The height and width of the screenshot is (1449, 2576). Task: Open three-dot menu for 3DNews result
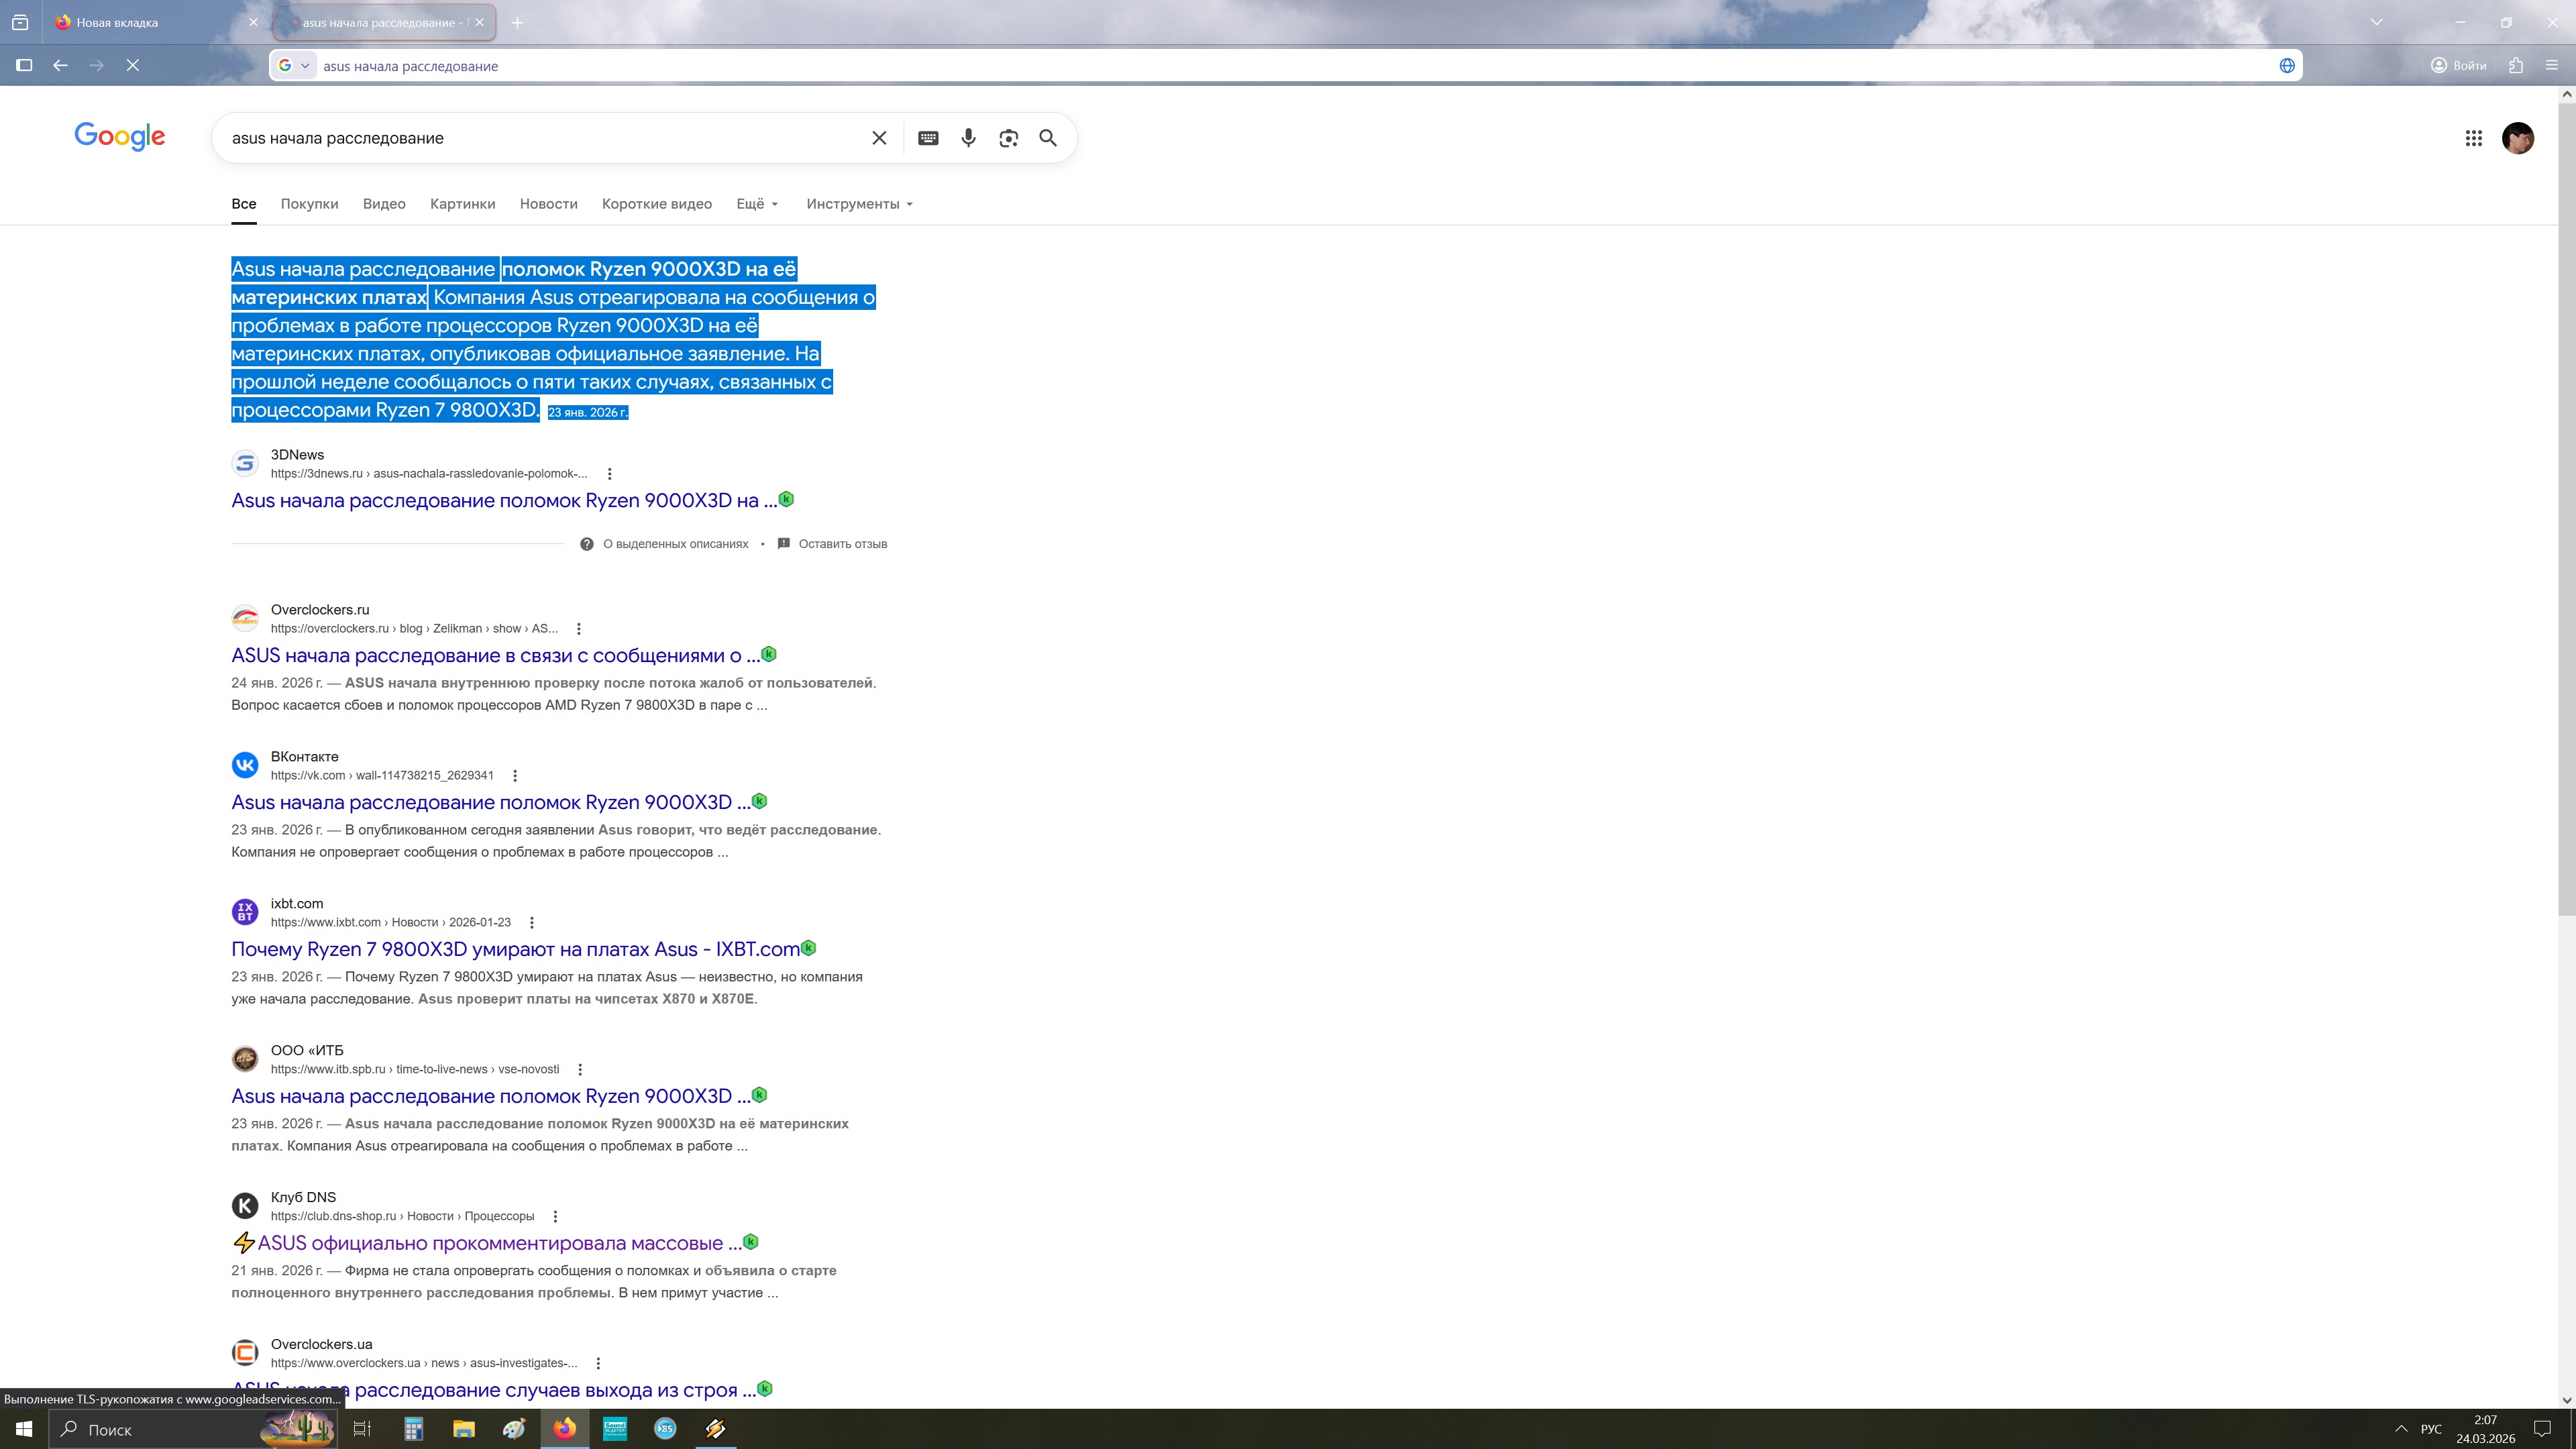click(x=609, y=474)
